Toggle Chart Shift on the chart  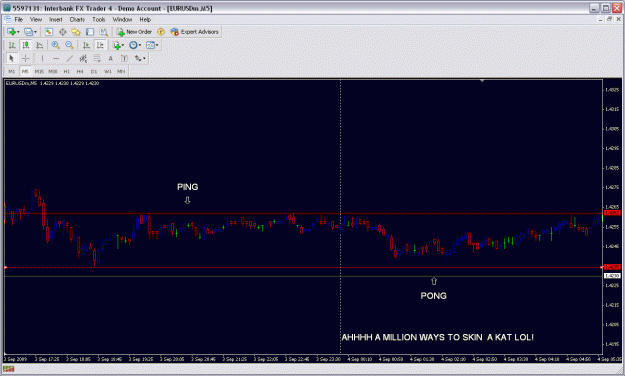[100, 45]
